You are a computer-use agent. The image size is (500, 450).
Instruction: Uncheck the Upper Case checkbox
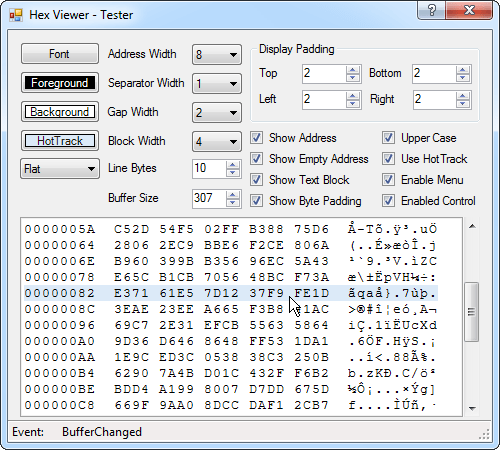tap(388, 138)
